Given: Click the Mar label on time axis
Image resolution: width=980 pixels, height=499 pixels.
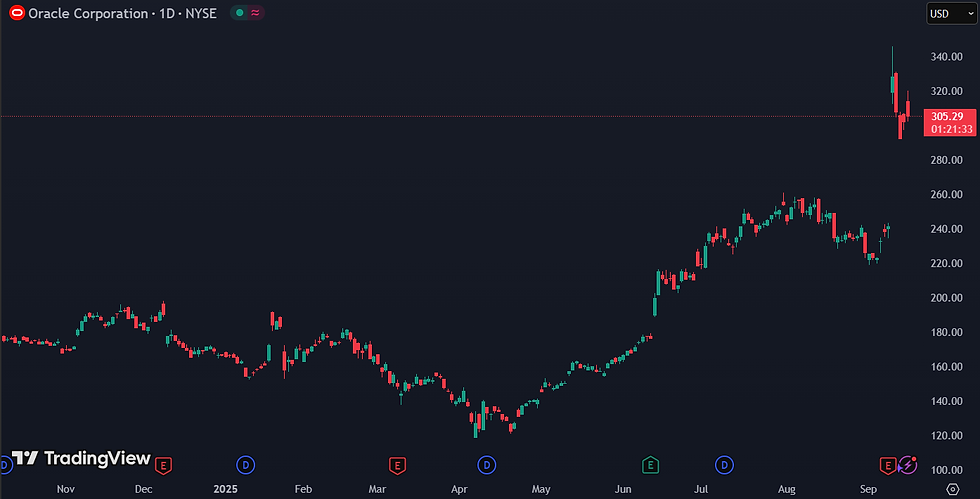Looking at the screenshot, I should [378, 489].
